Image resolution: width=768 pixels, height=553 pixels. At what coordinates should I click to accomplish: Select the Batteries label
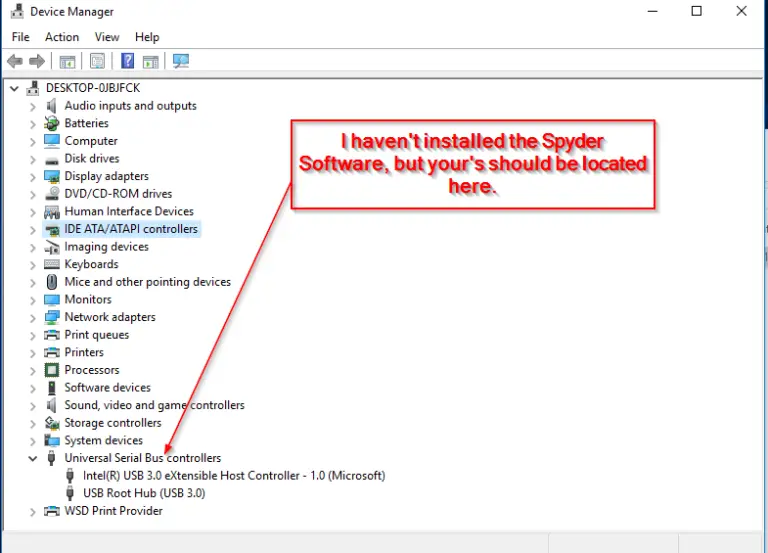tap(87, 123)
